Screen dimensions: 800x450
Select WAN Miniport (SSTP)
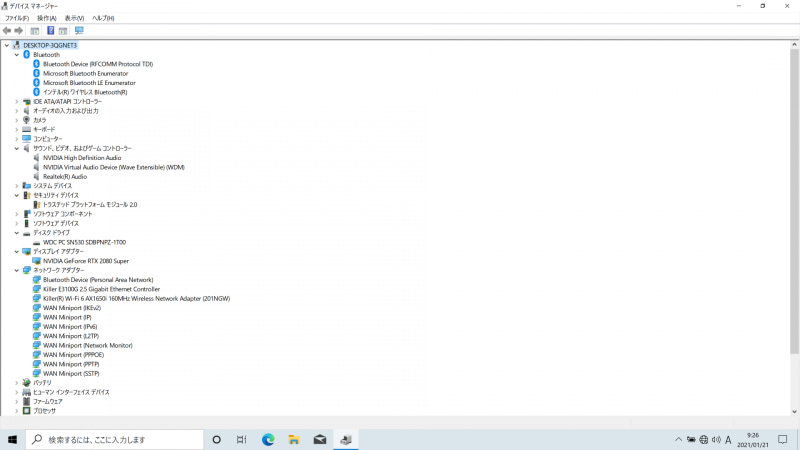(x=71, y=373)
